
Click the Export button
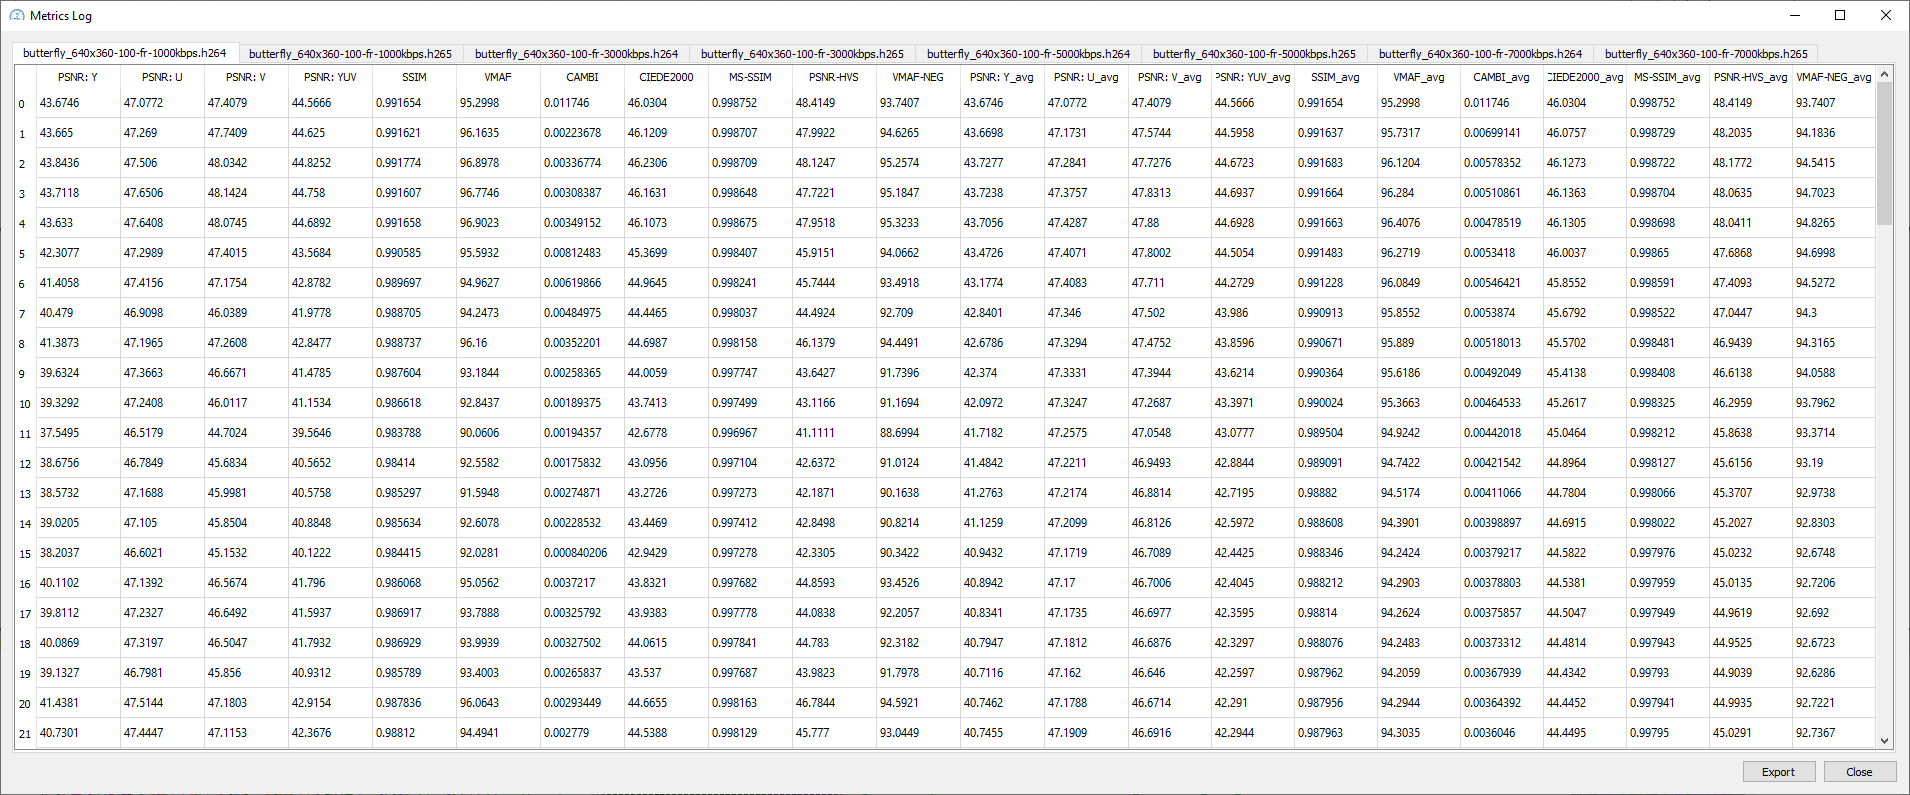pyautogui.click(x=1778, y=772)
